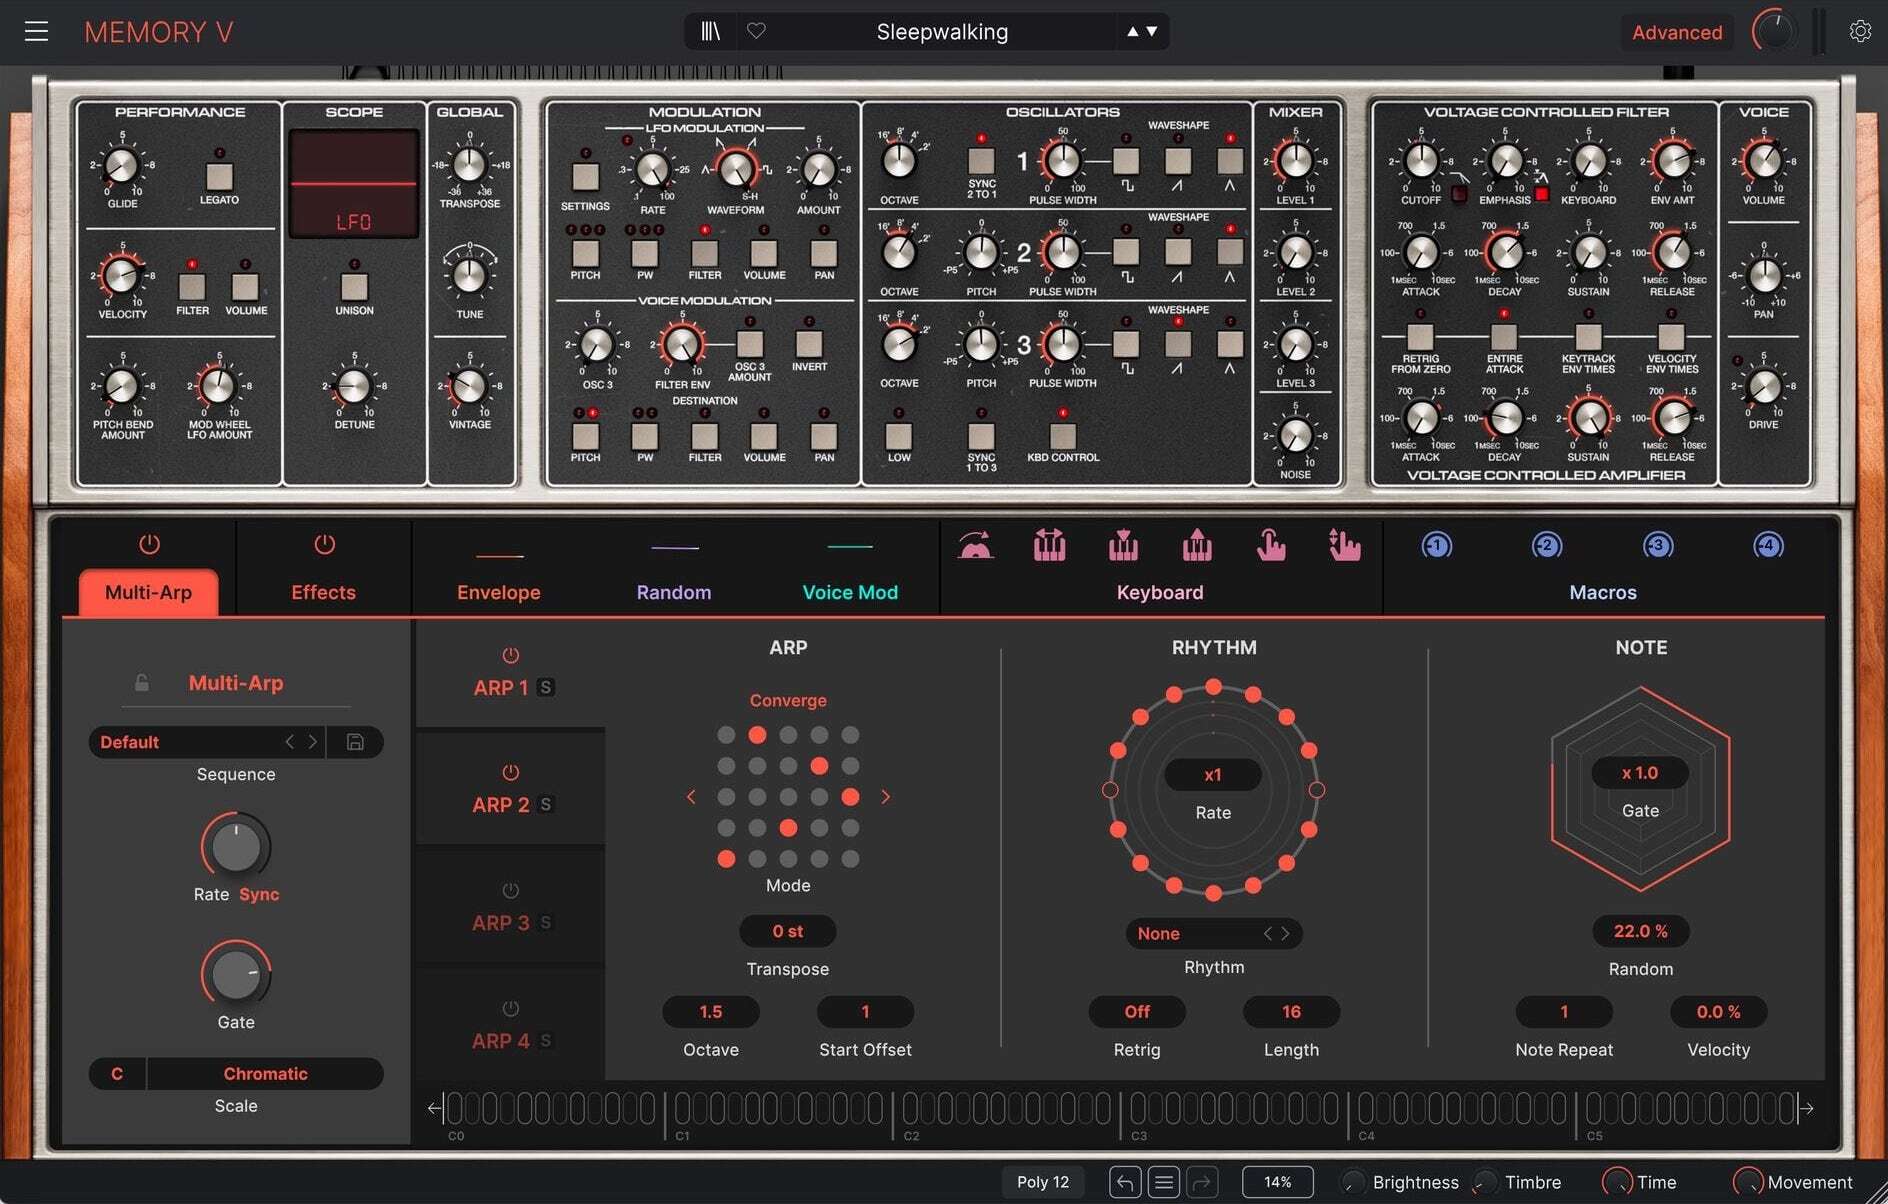
Task: Toggle the Multi-Arp lock icon
Action: coord(142,683)
